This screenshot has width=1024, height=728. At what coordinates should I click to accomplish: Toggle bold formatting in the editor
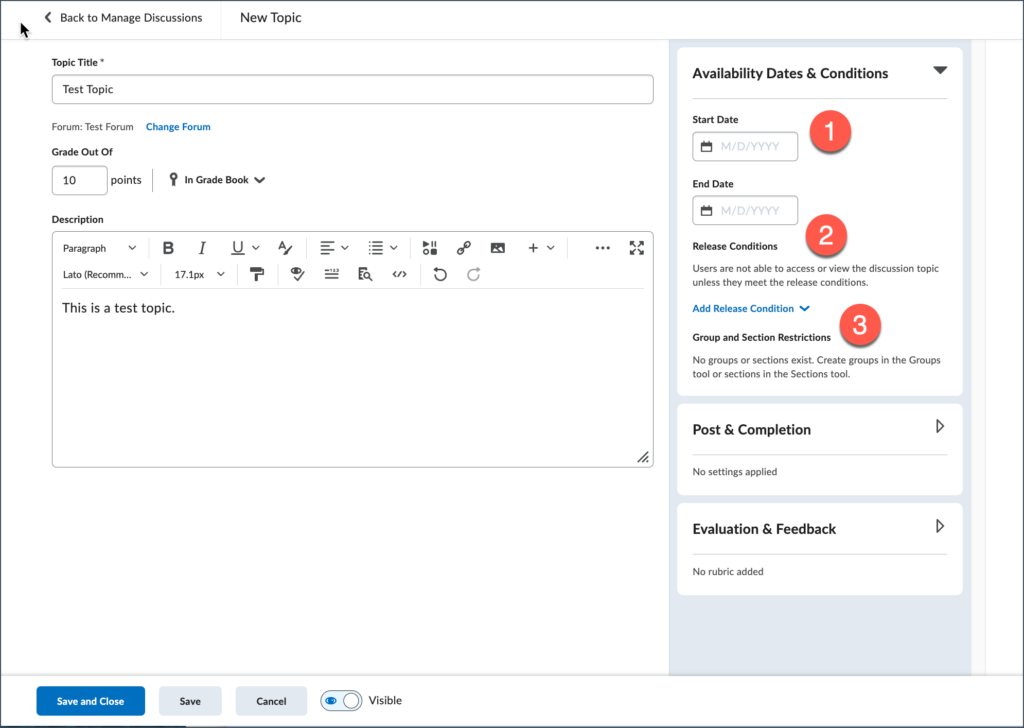[168, 247]
